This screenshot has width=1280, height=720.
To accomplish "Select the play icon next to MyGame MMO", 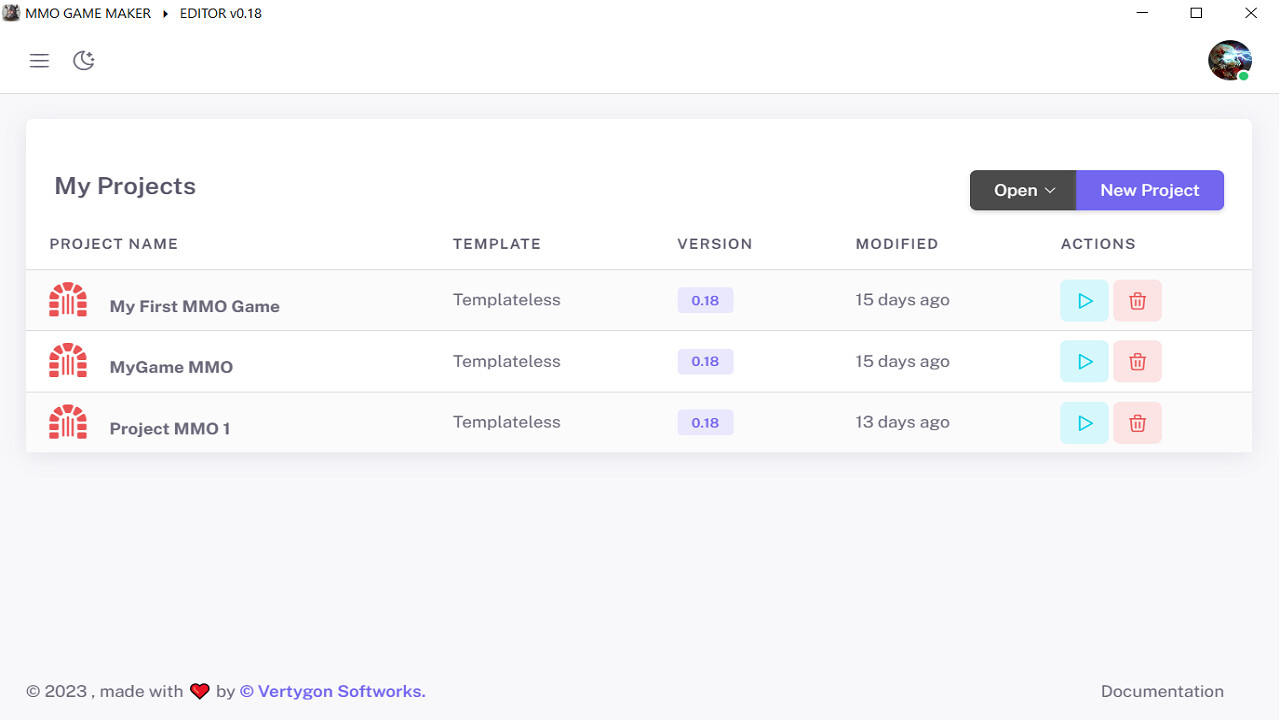I will (x=1084, y=361).
